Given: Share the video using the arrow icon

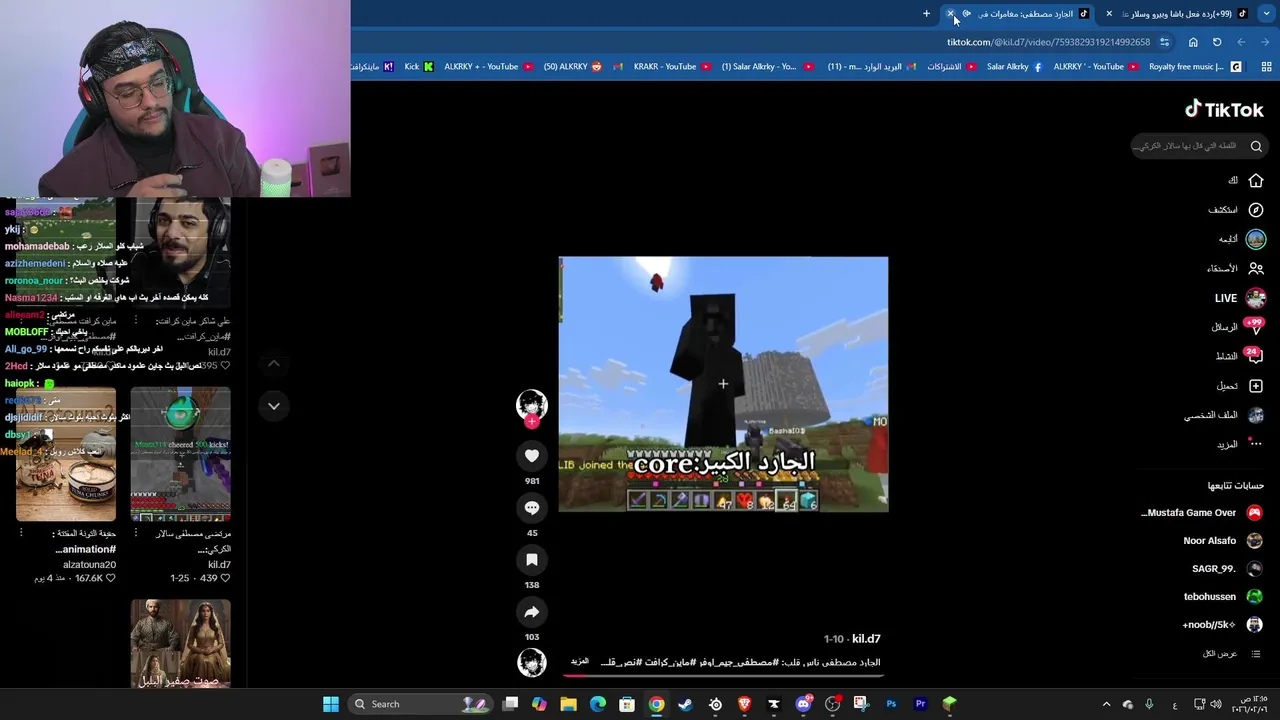Looking at the screenshot, I should [532, 612].
